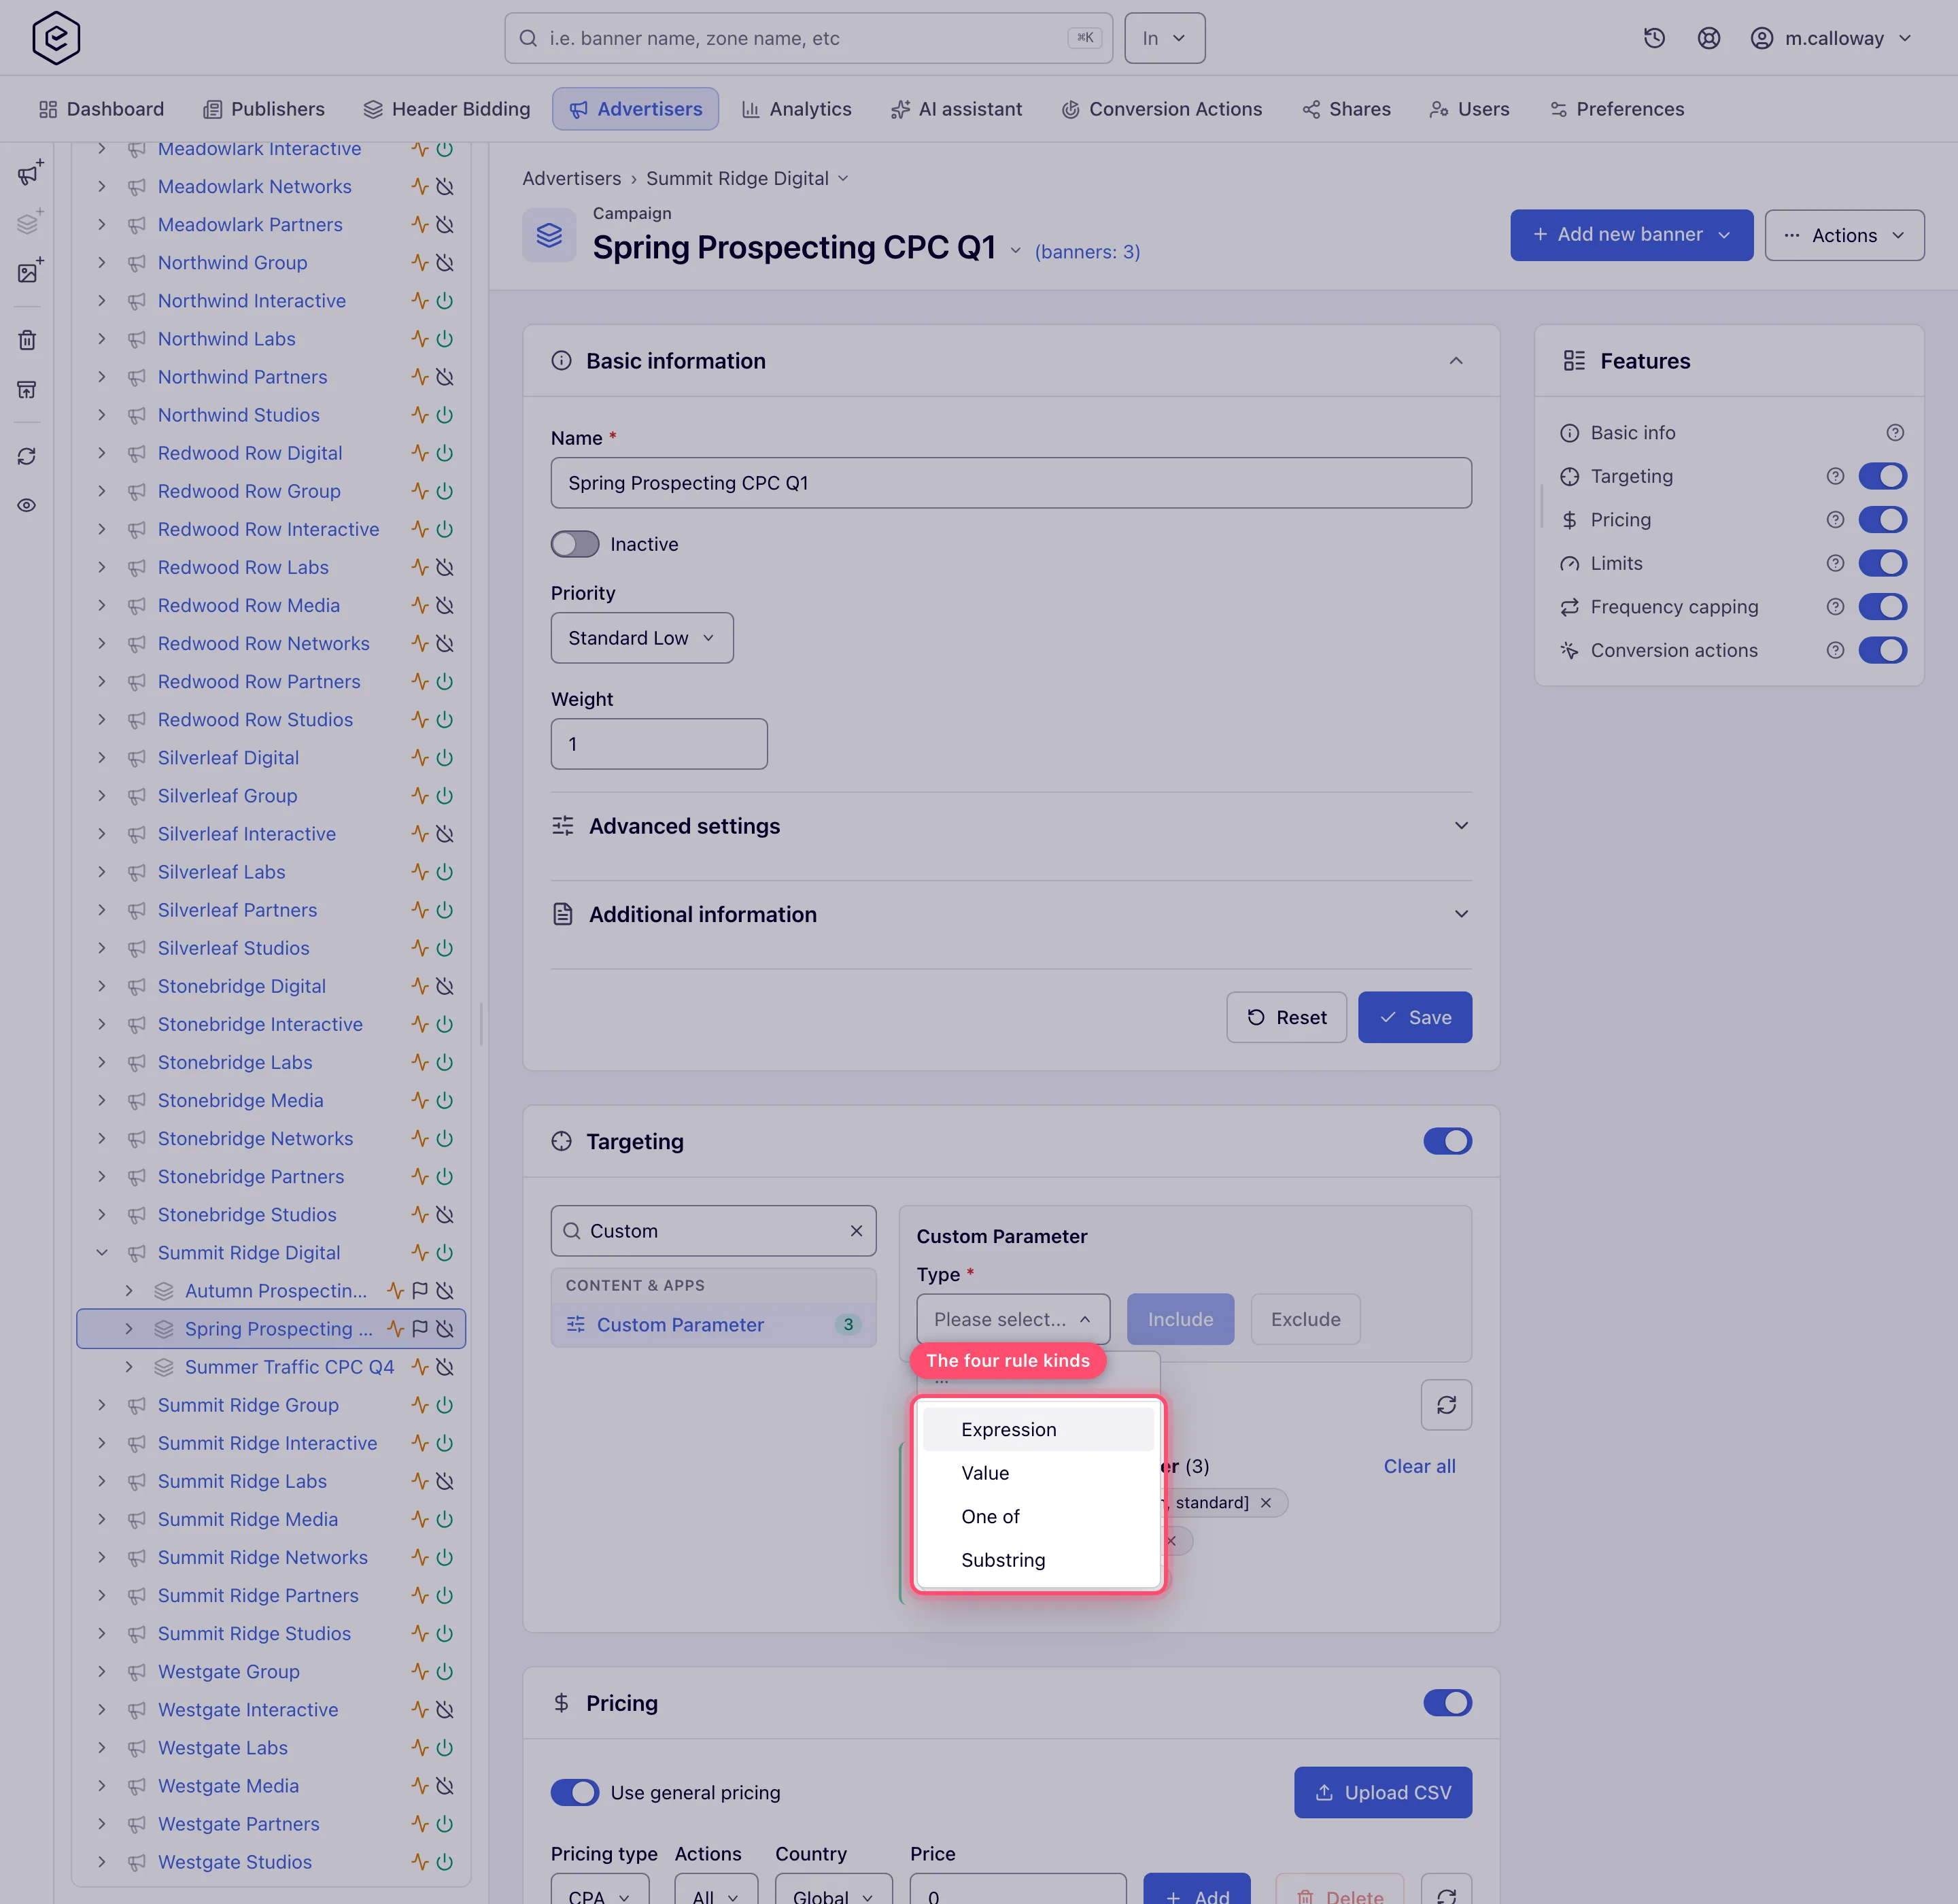
Task: Click eye visibility icon in left rail
Action: pyautogui.click(x=27, y=505)
